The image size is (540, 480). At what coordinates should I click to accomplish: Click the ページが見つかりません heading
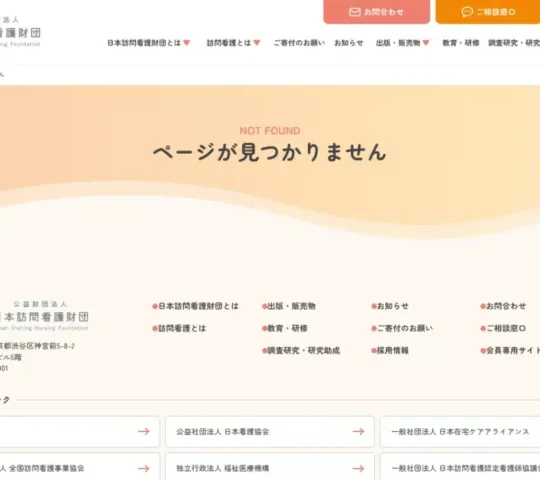point(270,152)
